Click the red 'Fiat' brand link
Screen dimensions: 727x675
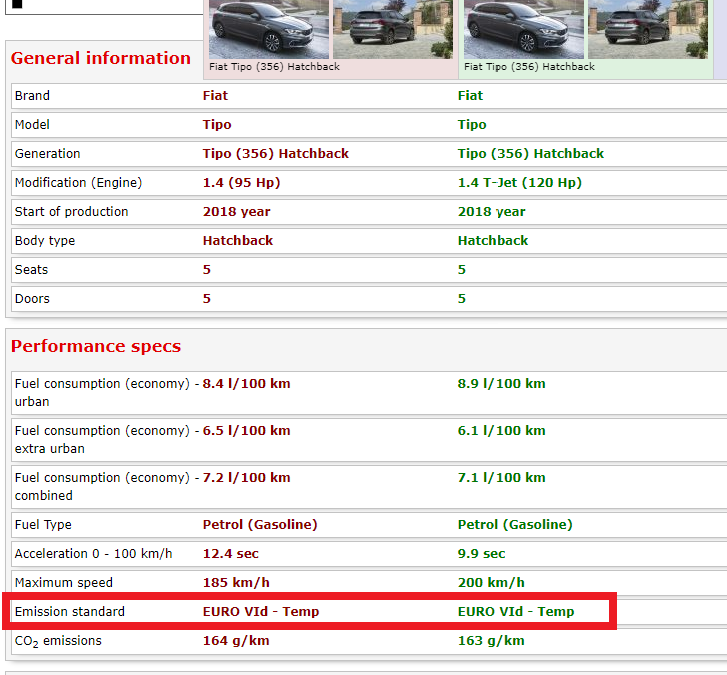click(x=216, y=96)
